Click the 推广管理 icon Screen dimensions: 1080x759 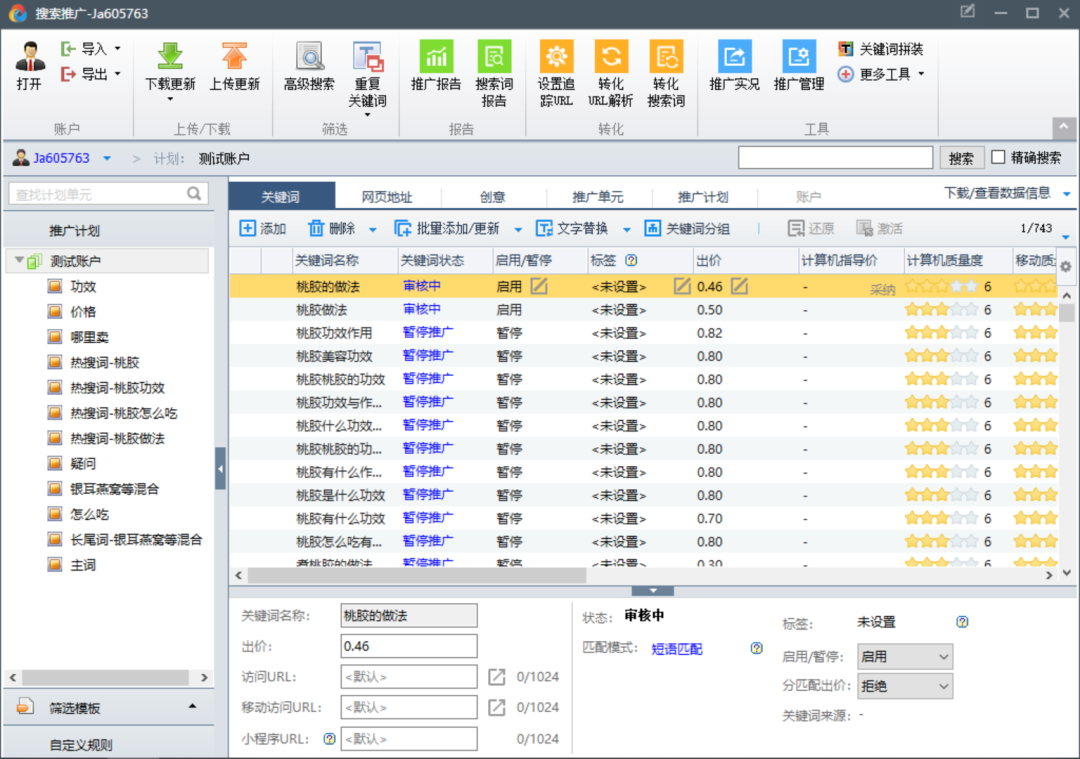tap(798, 56)
